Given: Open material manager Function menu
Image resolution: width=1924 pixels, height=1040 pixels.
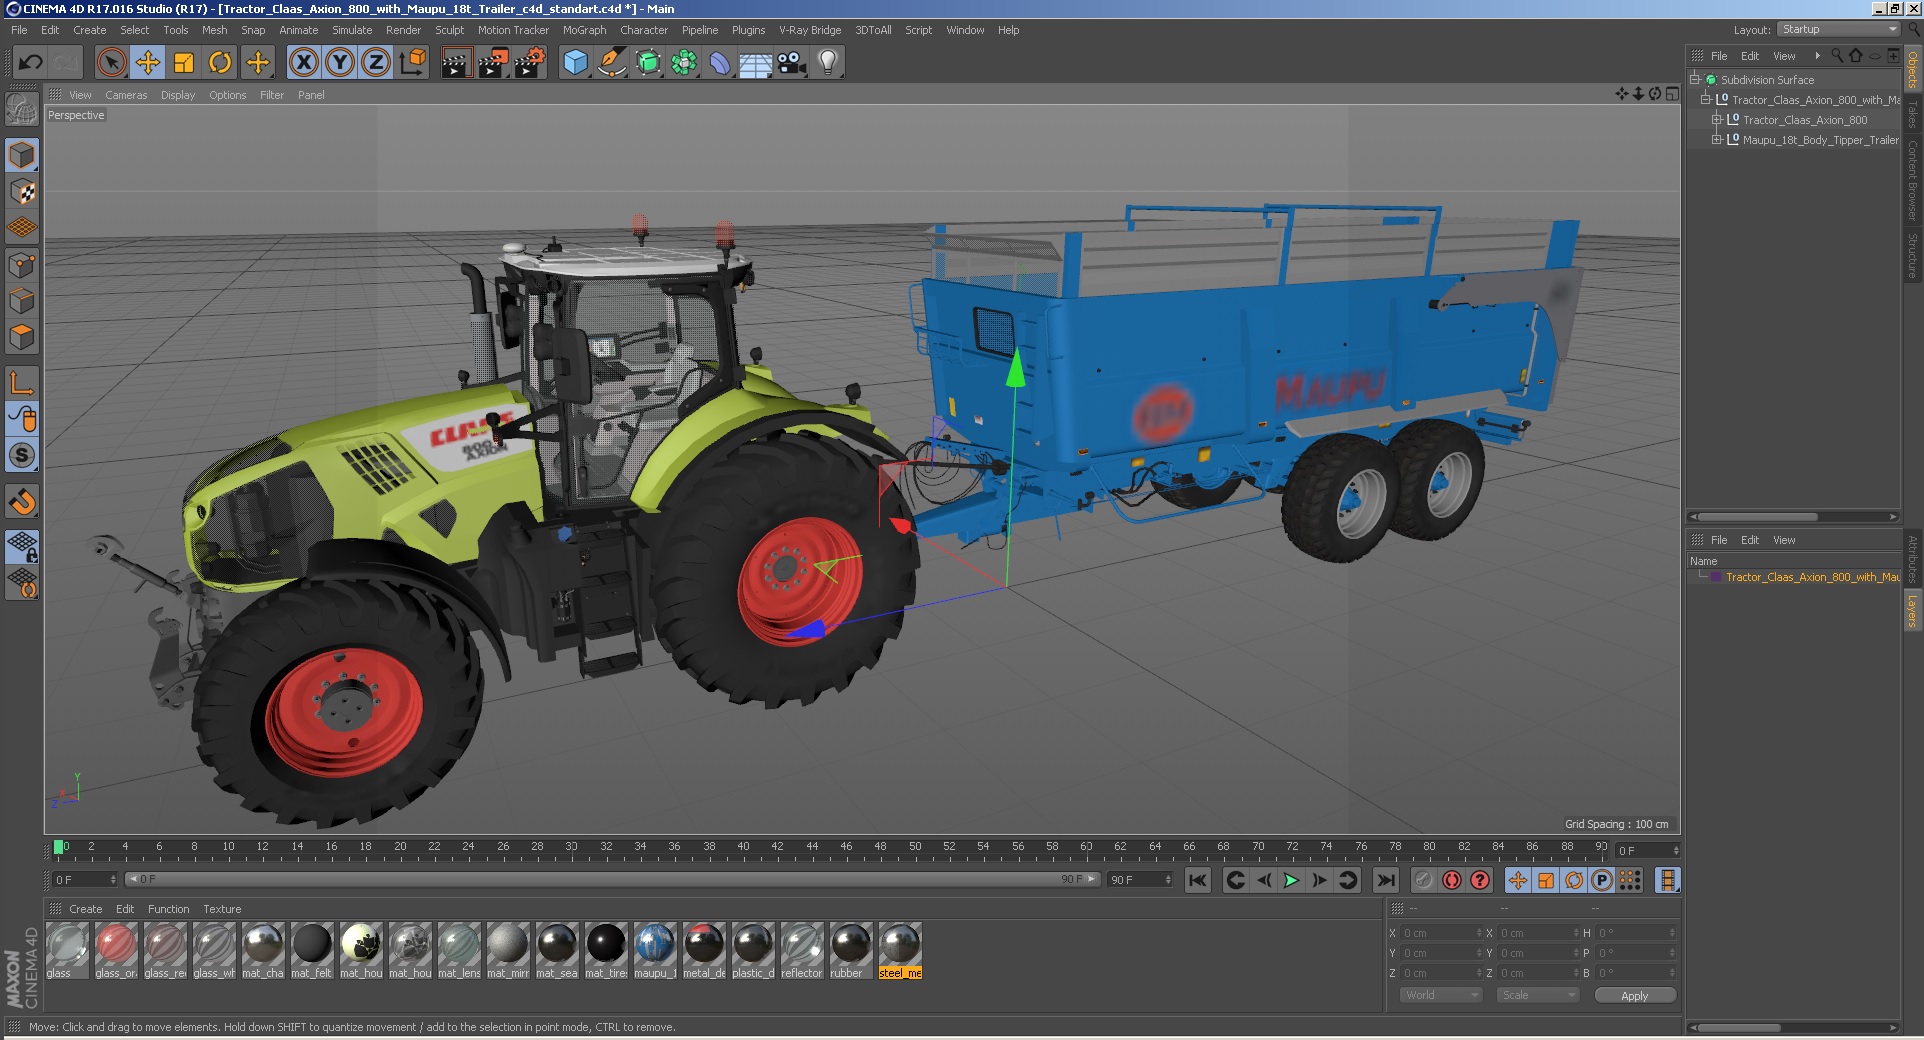Looking at the screenshot, I should pyautogui.click(x=168, y=909).
